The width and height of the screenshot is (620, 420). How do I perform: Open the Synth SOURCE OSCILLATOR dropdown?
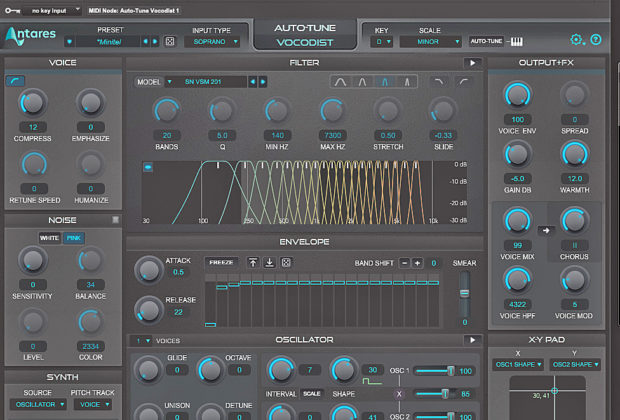tap(39, 404)
